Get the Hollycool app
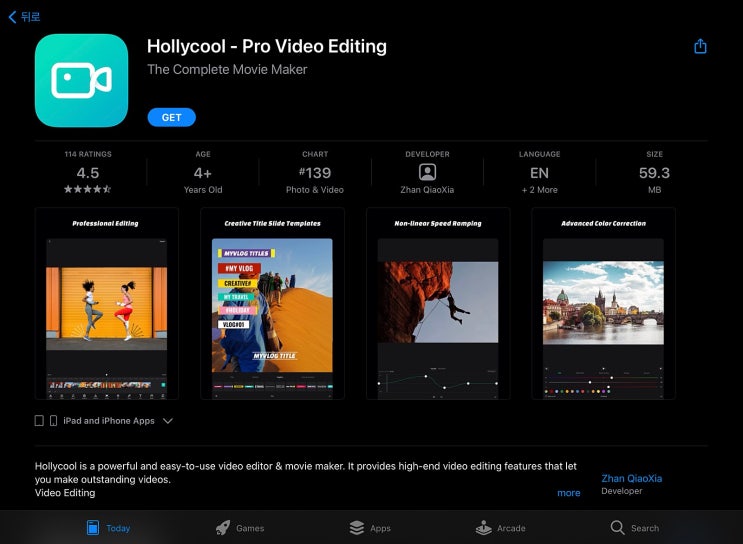 coord(172,118)
